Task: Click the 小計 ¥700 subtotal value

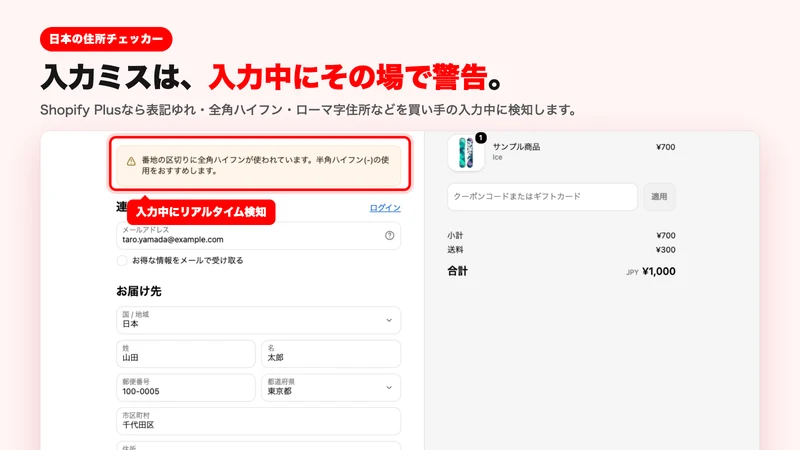Action: click(x=665, y=235)
